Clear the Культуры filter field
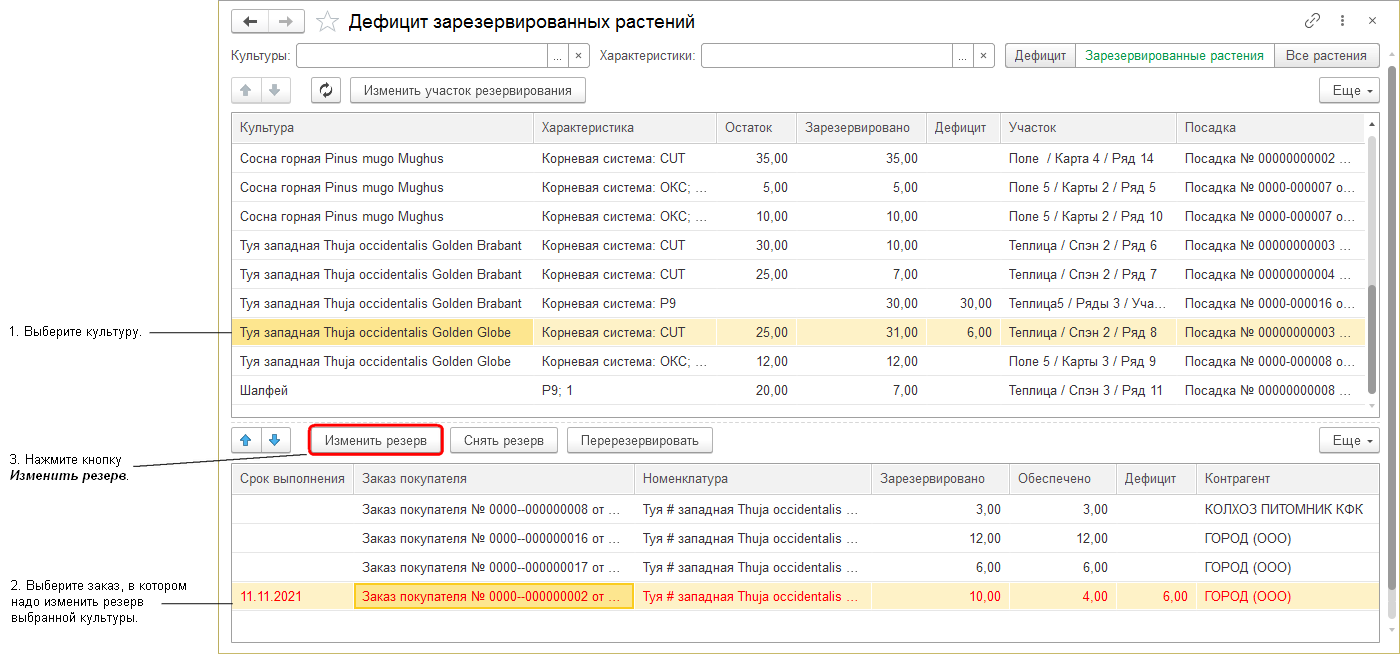Screen dimensions: 1400x654 [578, 56]
